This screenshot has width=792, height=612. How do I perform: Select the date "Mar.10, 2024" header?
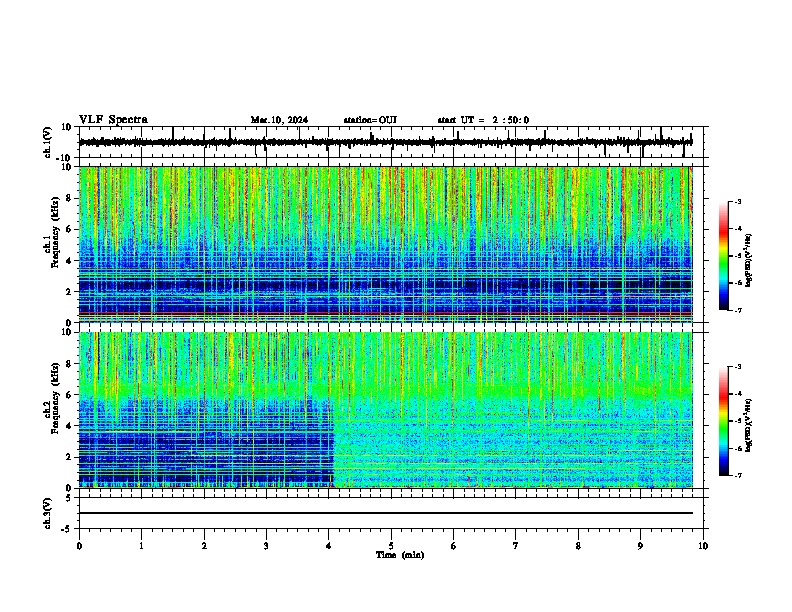click(279, 120)
